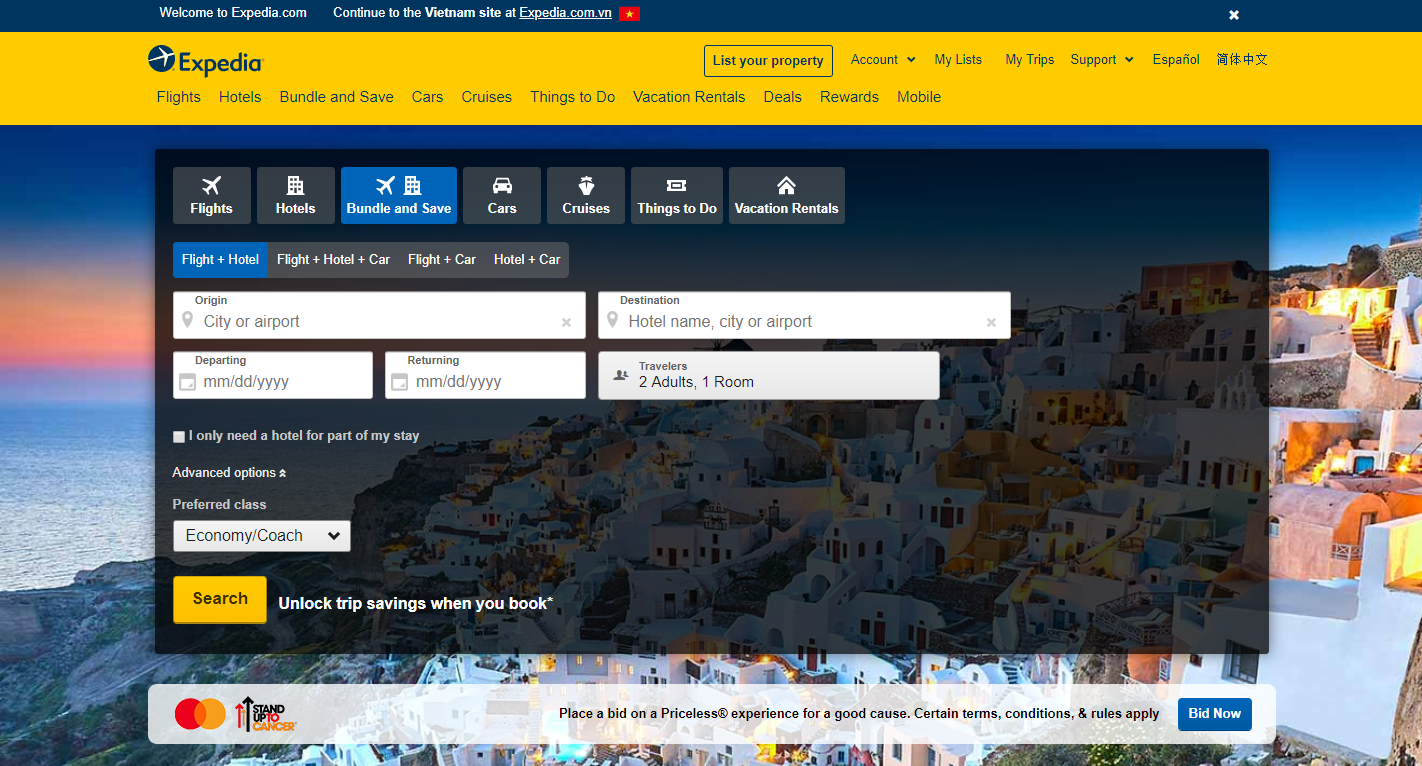Viewport: 1422px width, 766px height.
Task: Click the Bid Now button
Action: click(1215, 714)
